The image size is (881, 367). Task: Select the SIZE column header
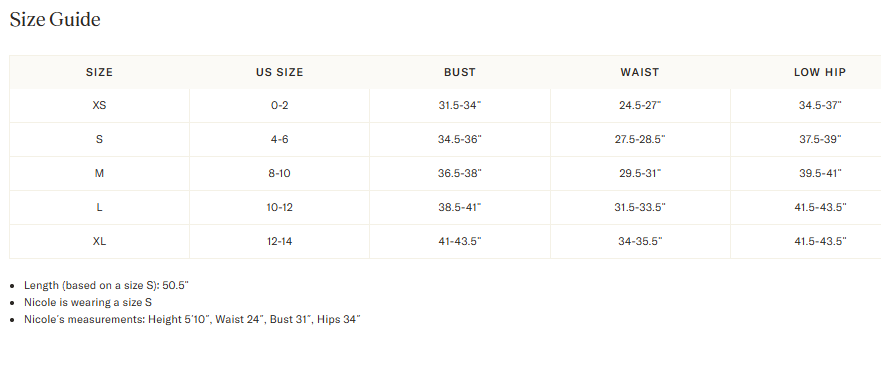click(99, 72)
